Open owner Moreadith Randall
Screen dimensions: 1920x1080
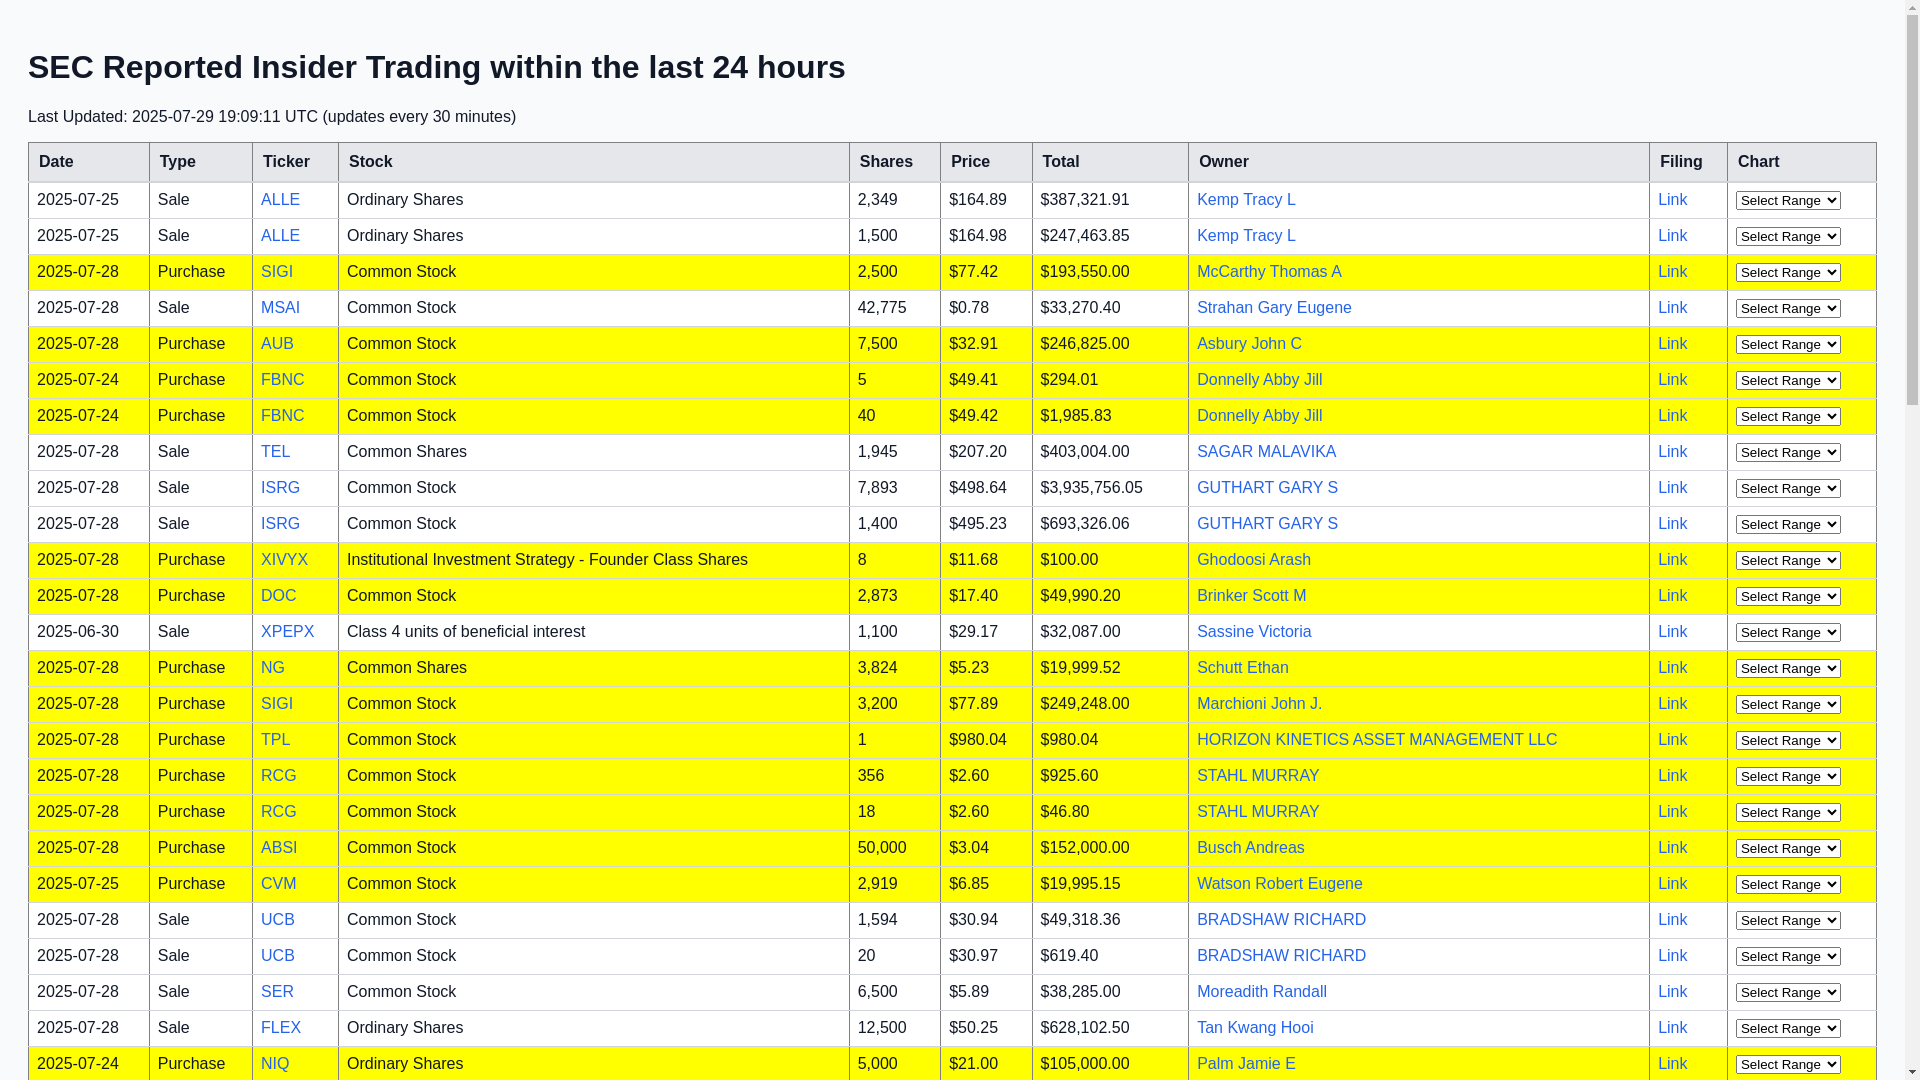1261,992
